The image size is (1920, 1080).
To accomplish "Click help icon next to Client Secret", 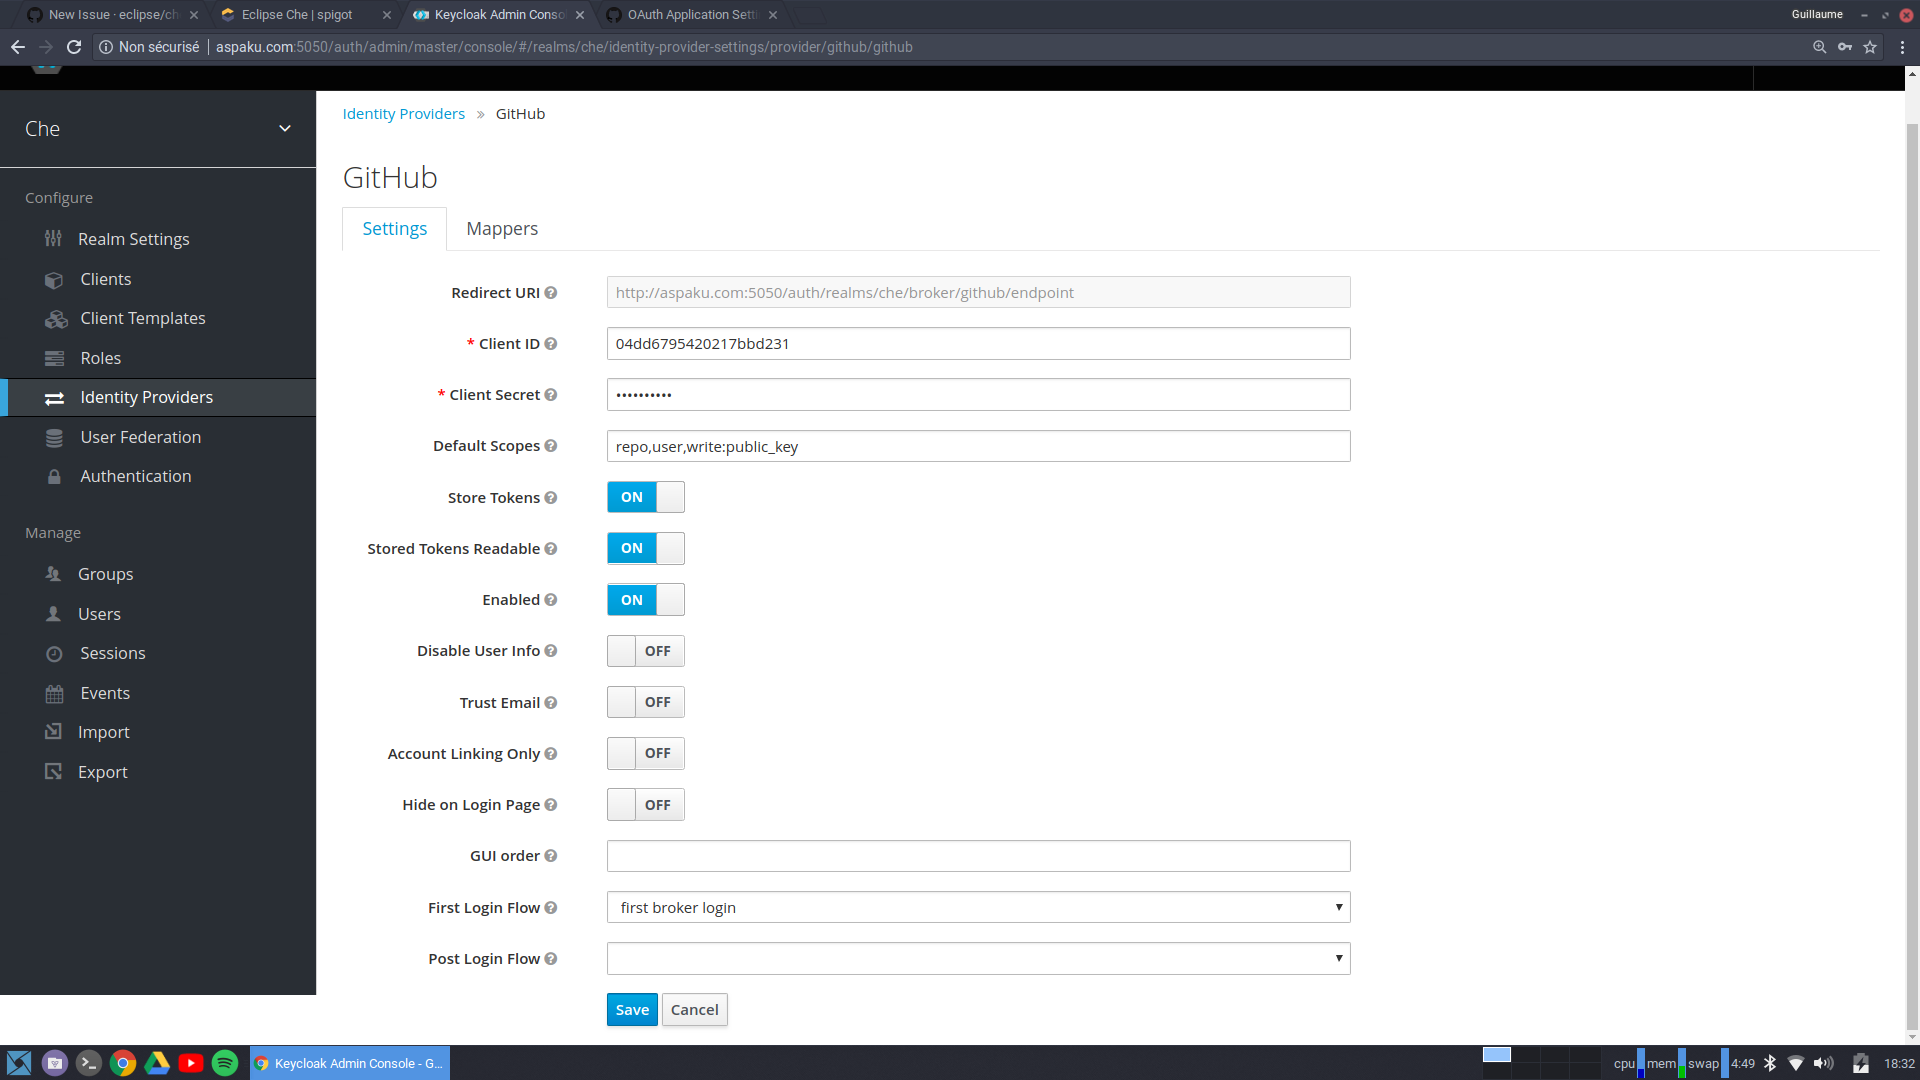I will [550, 395].
